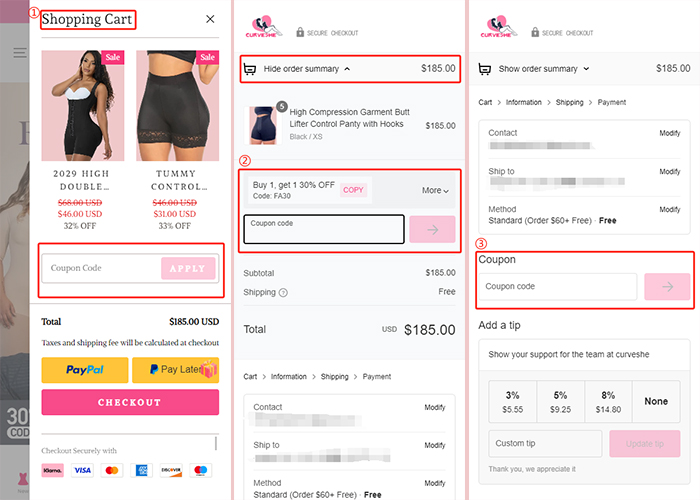Close the Shopping Cart panel
The image size is (700, 500).
(210, 19)
